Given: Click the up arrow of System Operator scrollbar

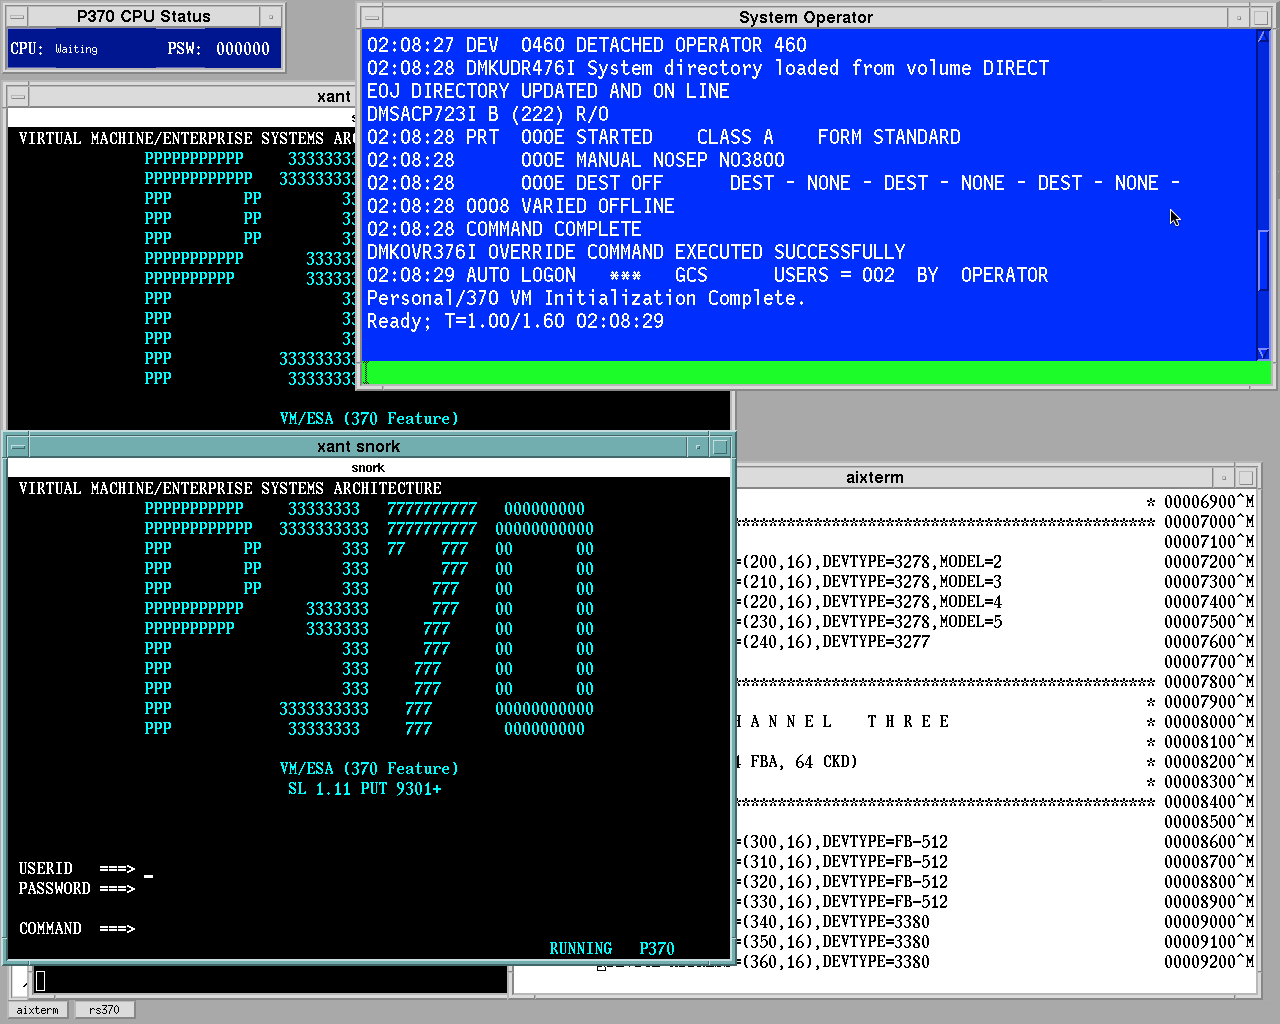Looking at the screenshot, I should click(1263, 37).
